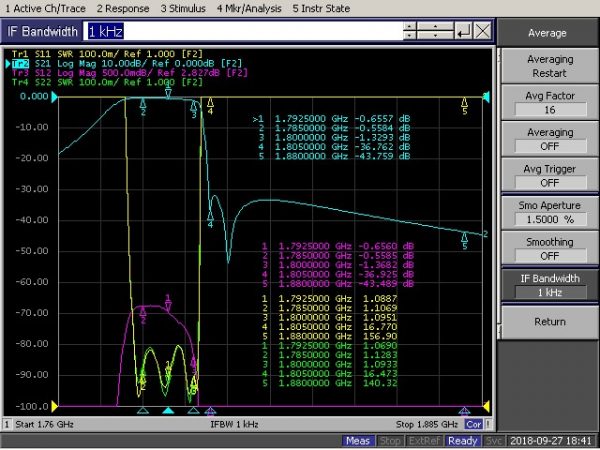Toggle the Avg Trigger OFF softkey
Viewport: 600px width, 450px height.
(x=550, y=176)
